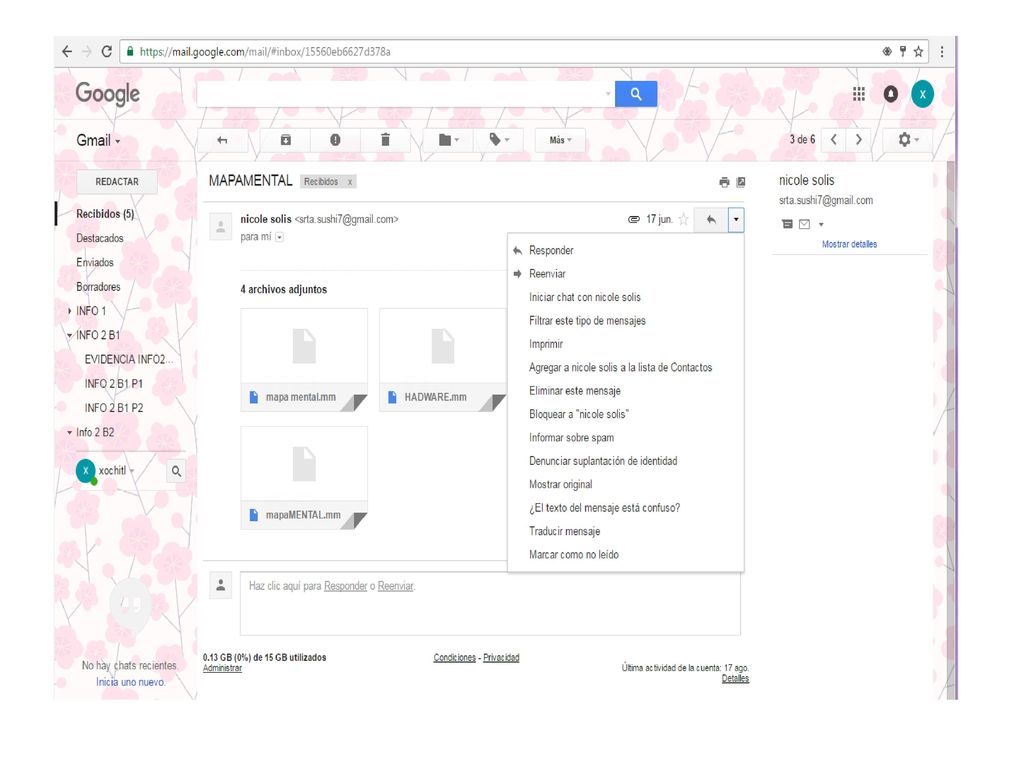This screenshot has height=768, width=1024.
Task: Open the settings gear dropdown
Action: pyautogui.click(x=908, y=140)
